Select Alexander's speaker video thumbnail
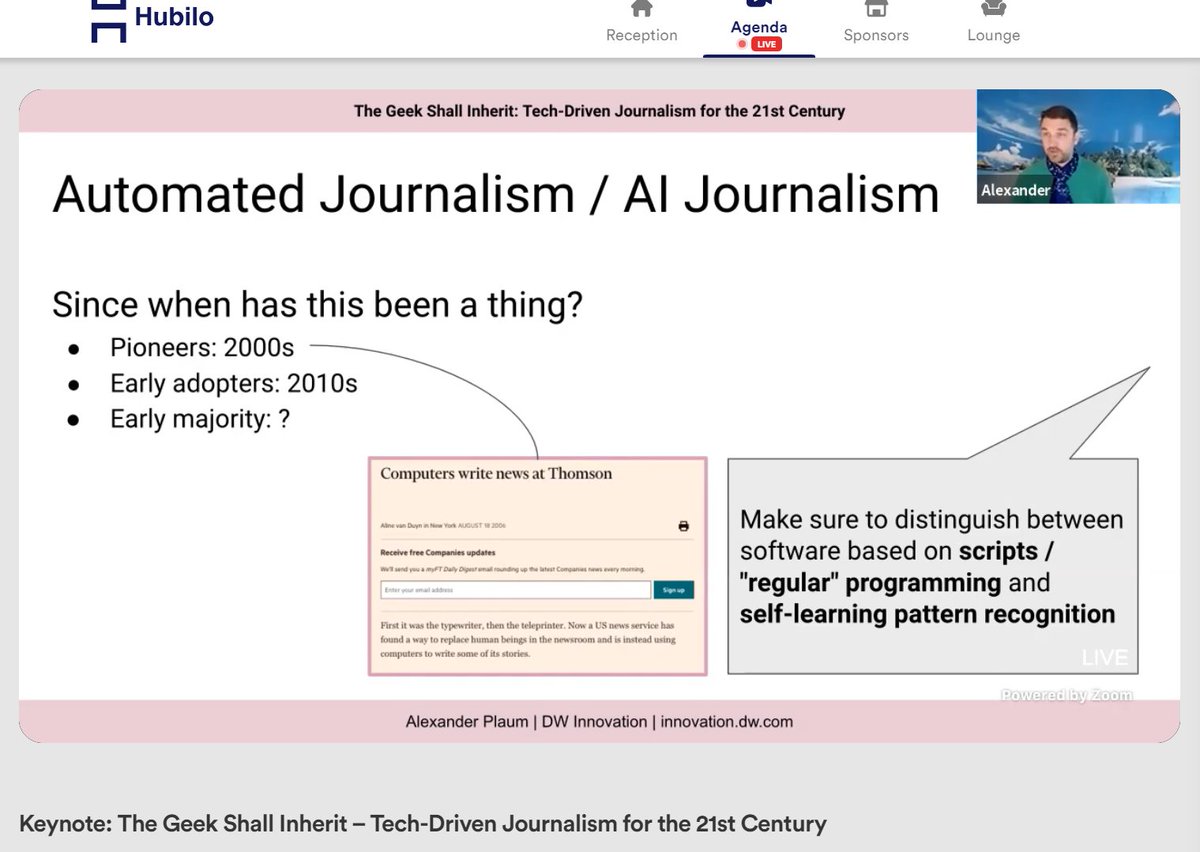Viewport: 1200px width, 852px height. pos(1078,146)
